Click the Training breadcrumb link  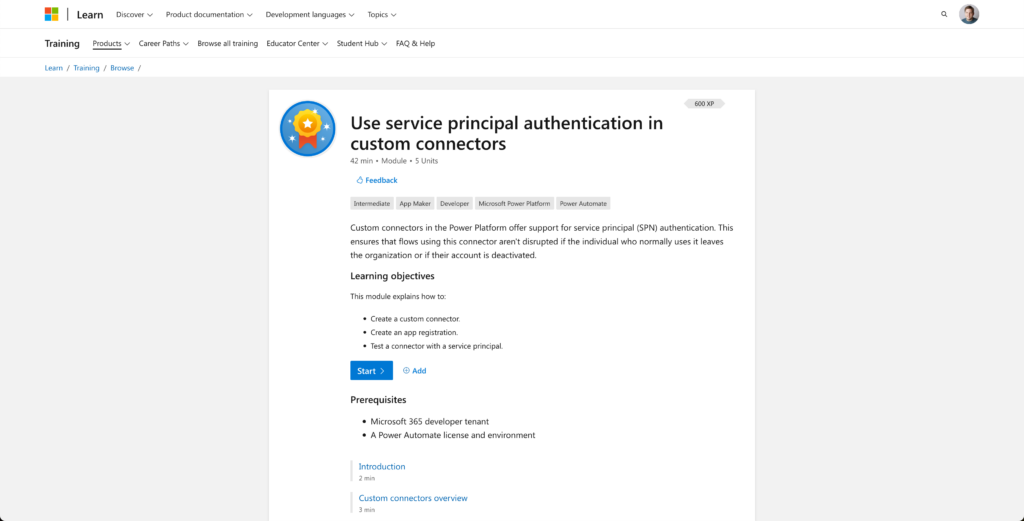[x=86, y=68]
